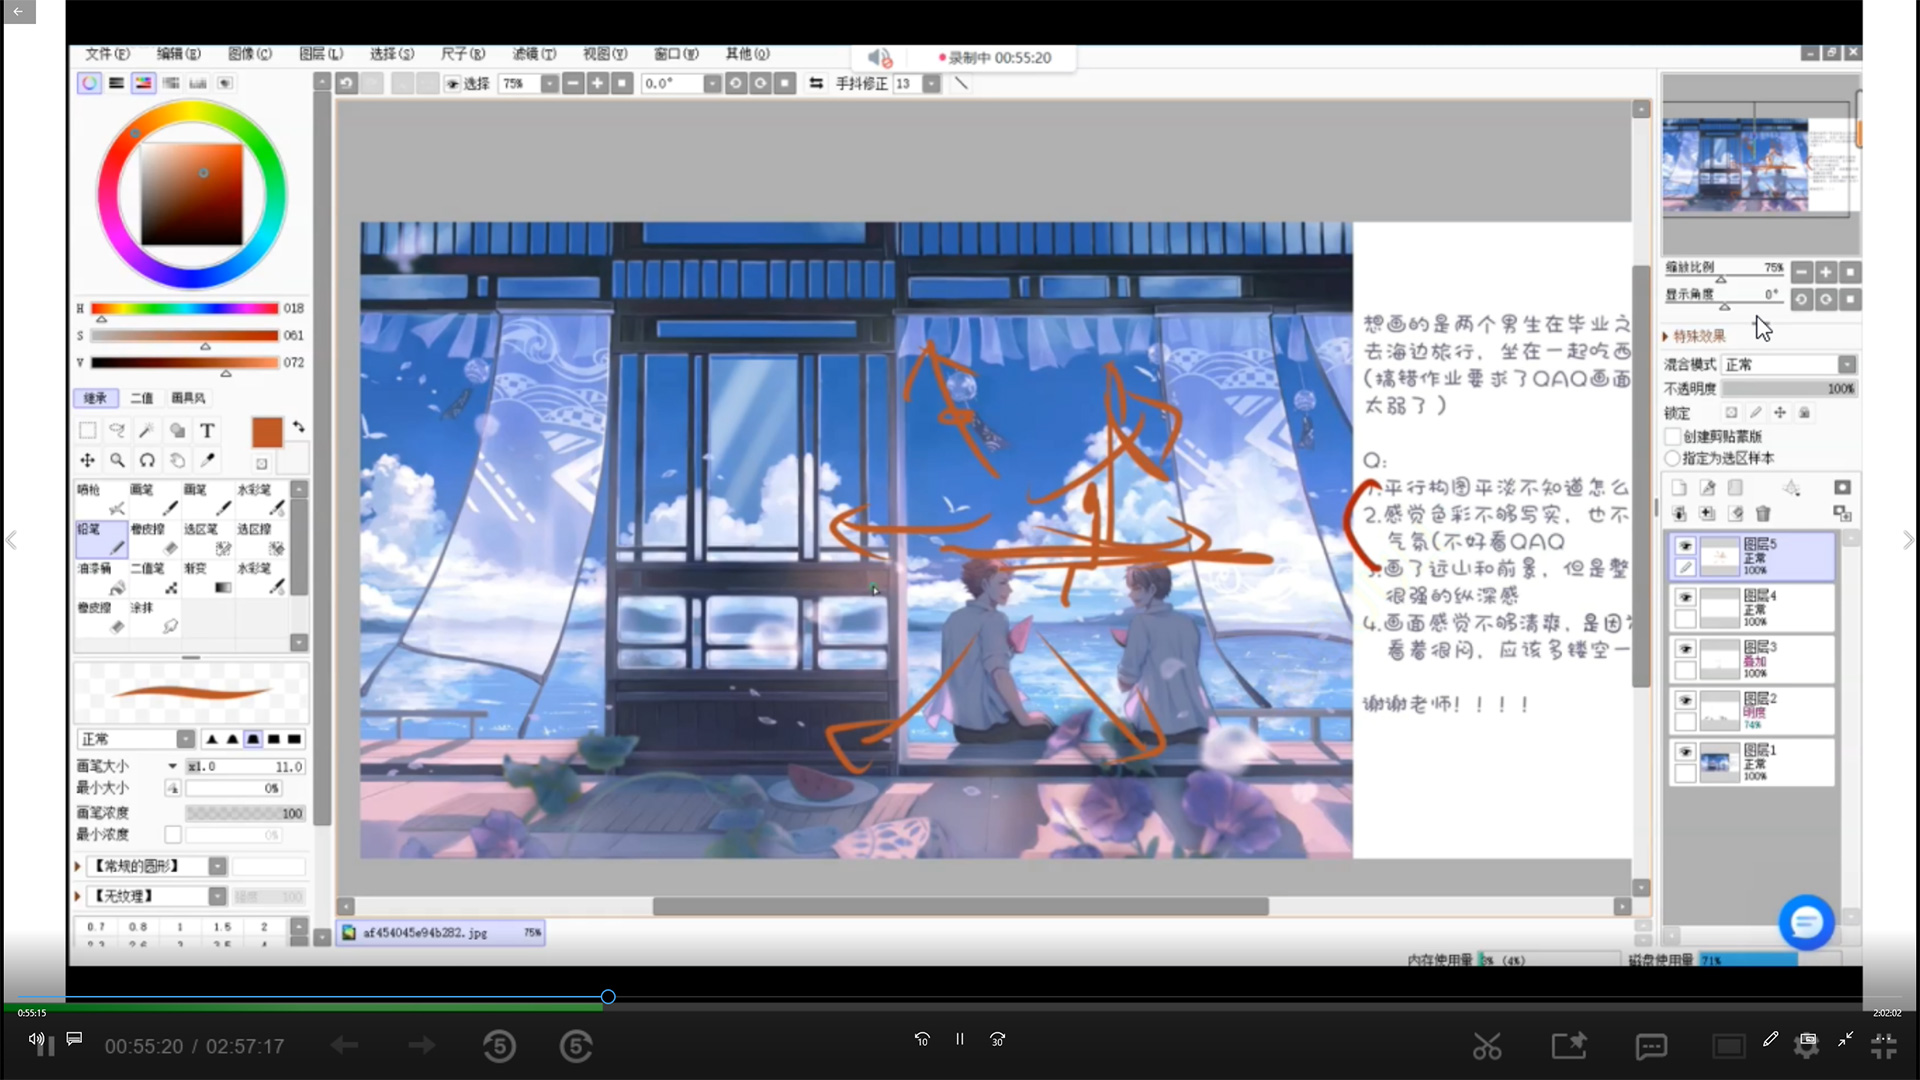
Task: Open the 图像 menu
Action: [x=250, y=54]
